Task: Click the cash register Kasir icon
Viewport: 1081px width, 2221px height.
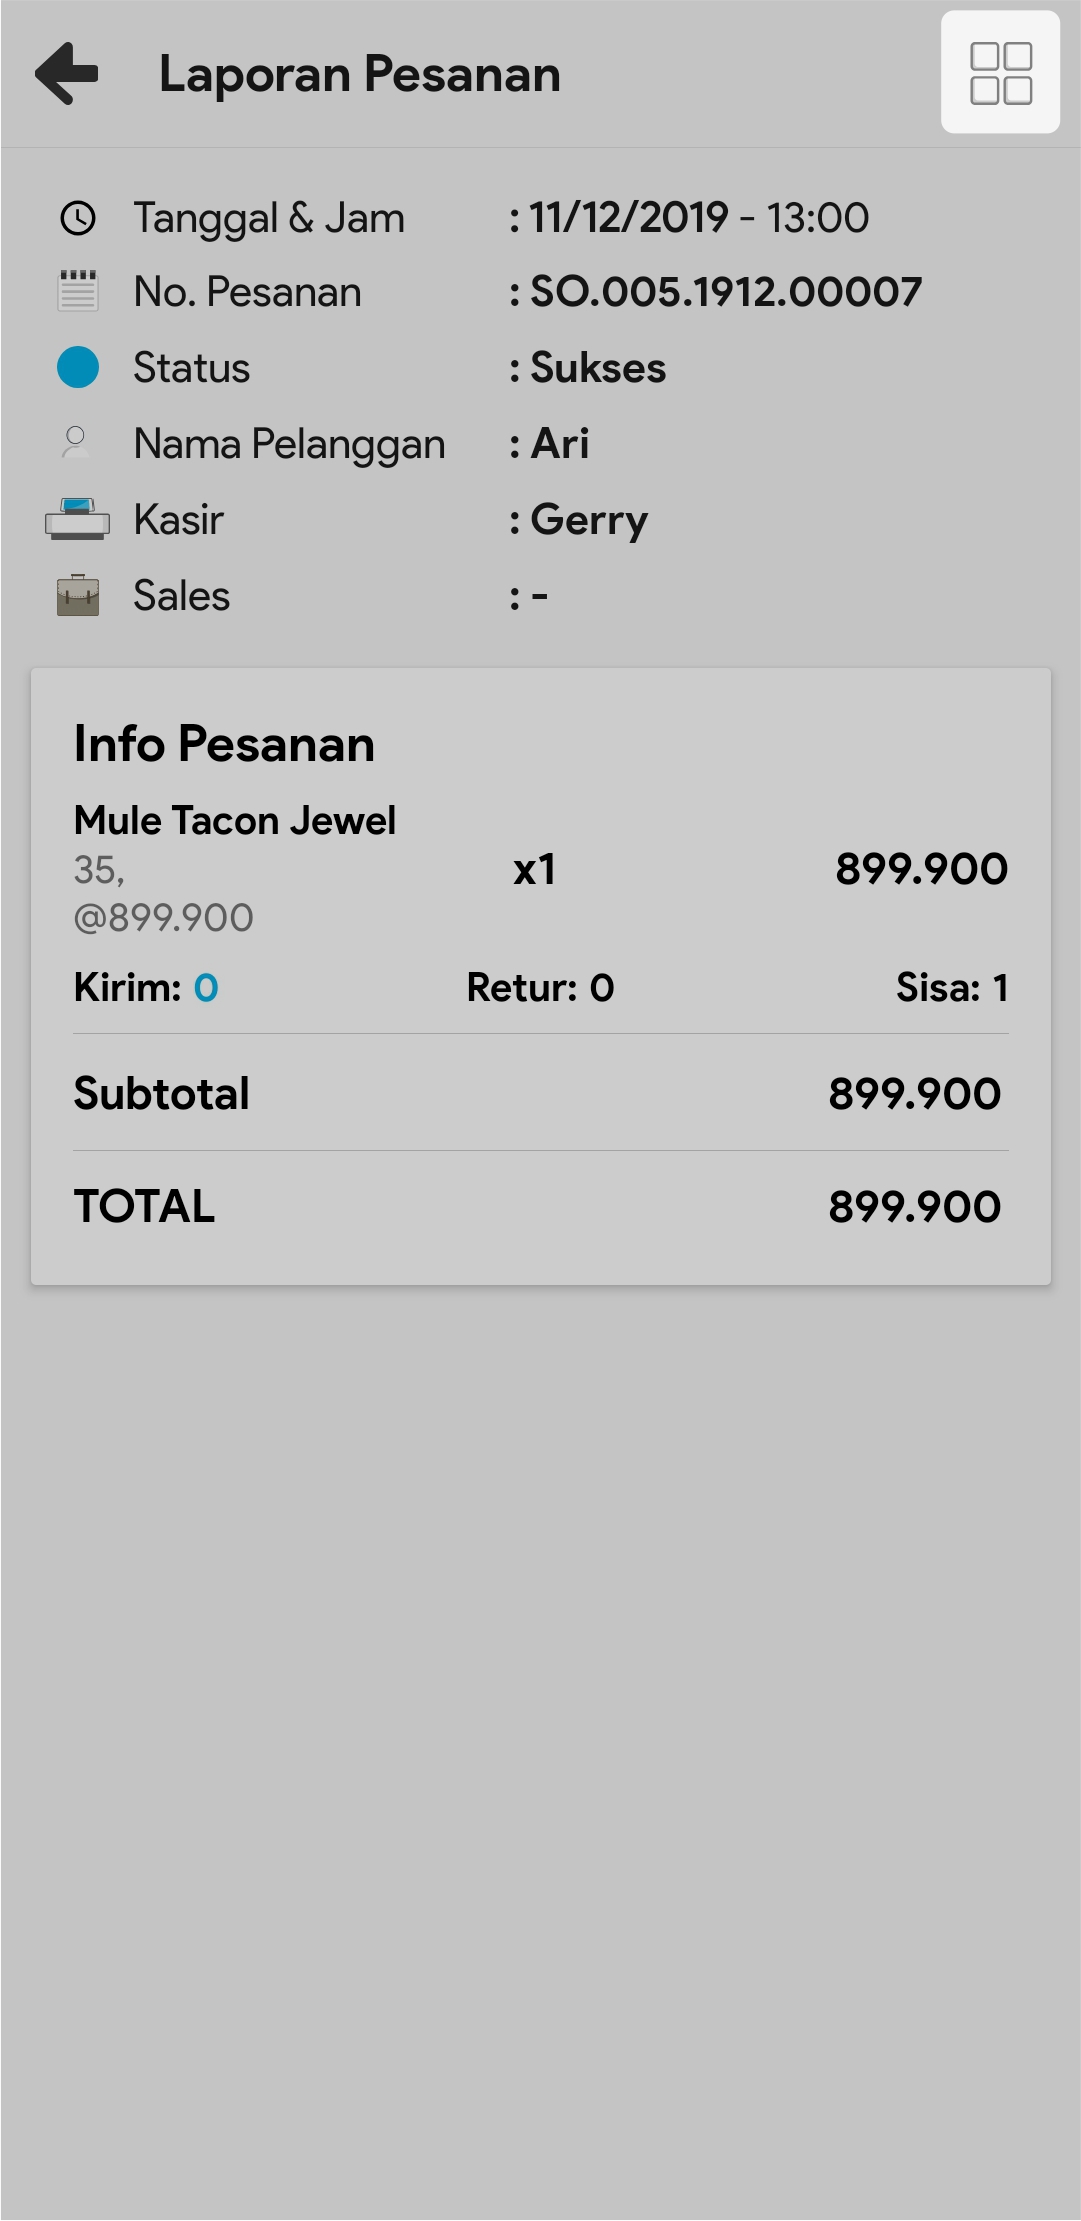Action: [x=78, y=519]
